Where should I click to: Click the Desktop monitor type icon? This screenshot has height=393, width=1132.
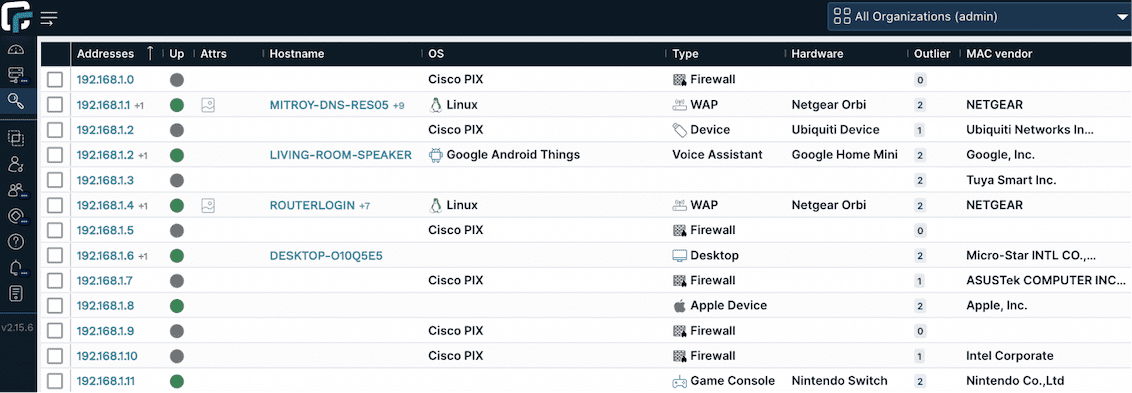[x=679, y=255]
